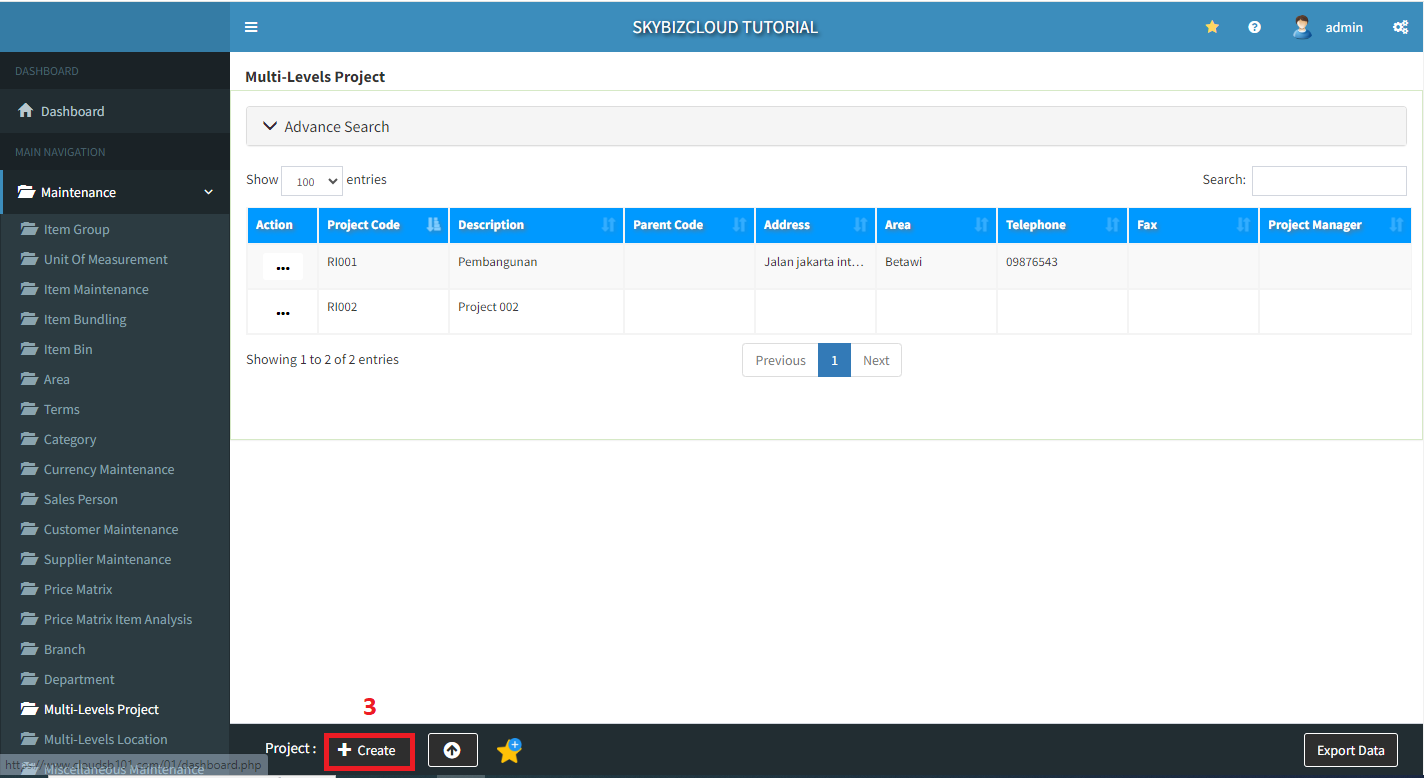Click the hamburger menu icon in header

click(x=251, y=27)
